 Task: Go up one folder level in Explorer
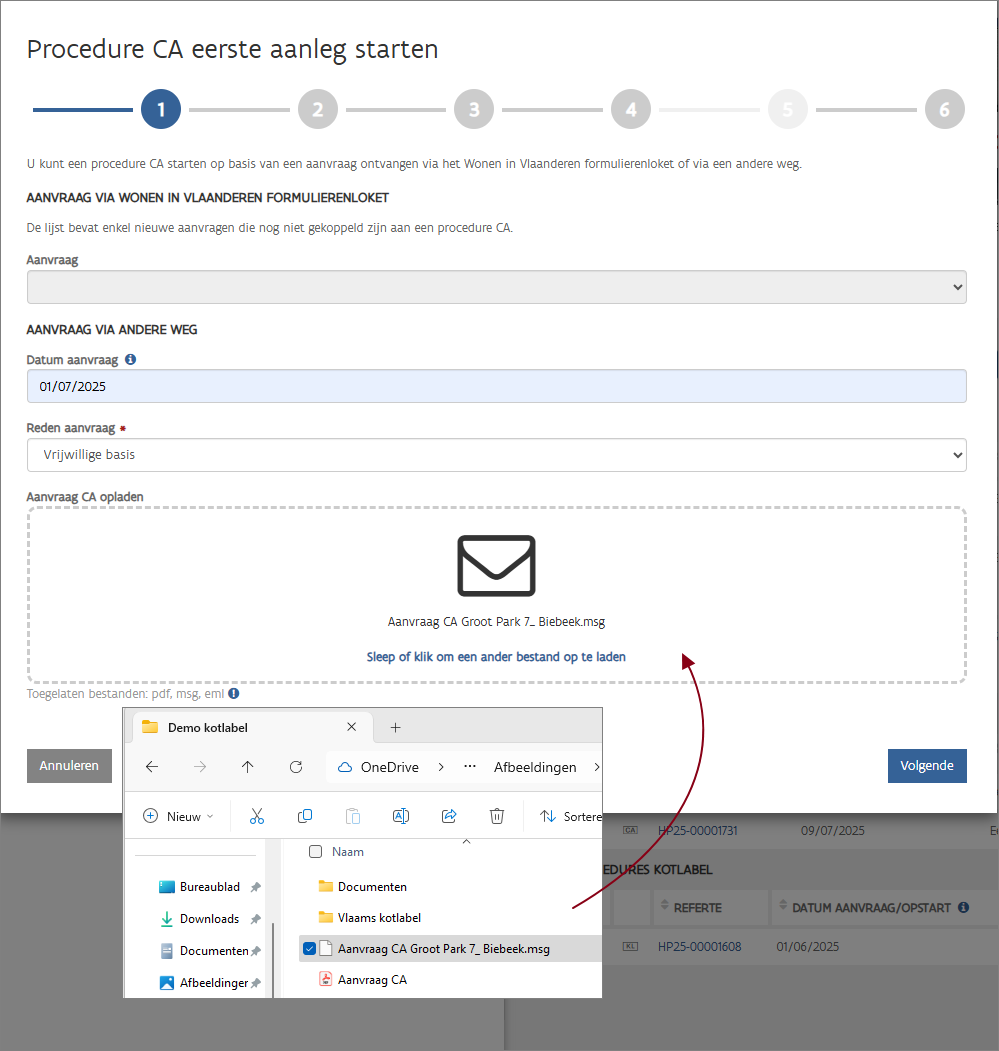(x=248, y=767)
